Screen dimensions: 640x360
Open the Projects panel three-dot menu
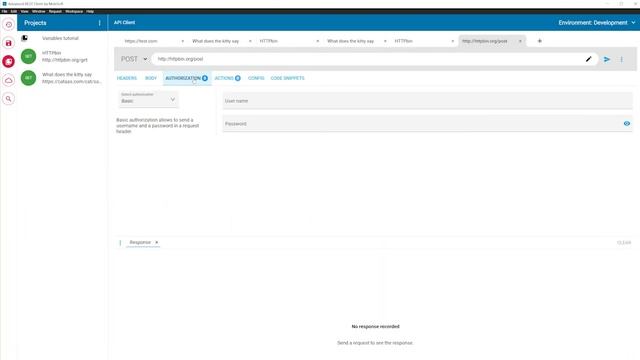(x=100, y=23)
